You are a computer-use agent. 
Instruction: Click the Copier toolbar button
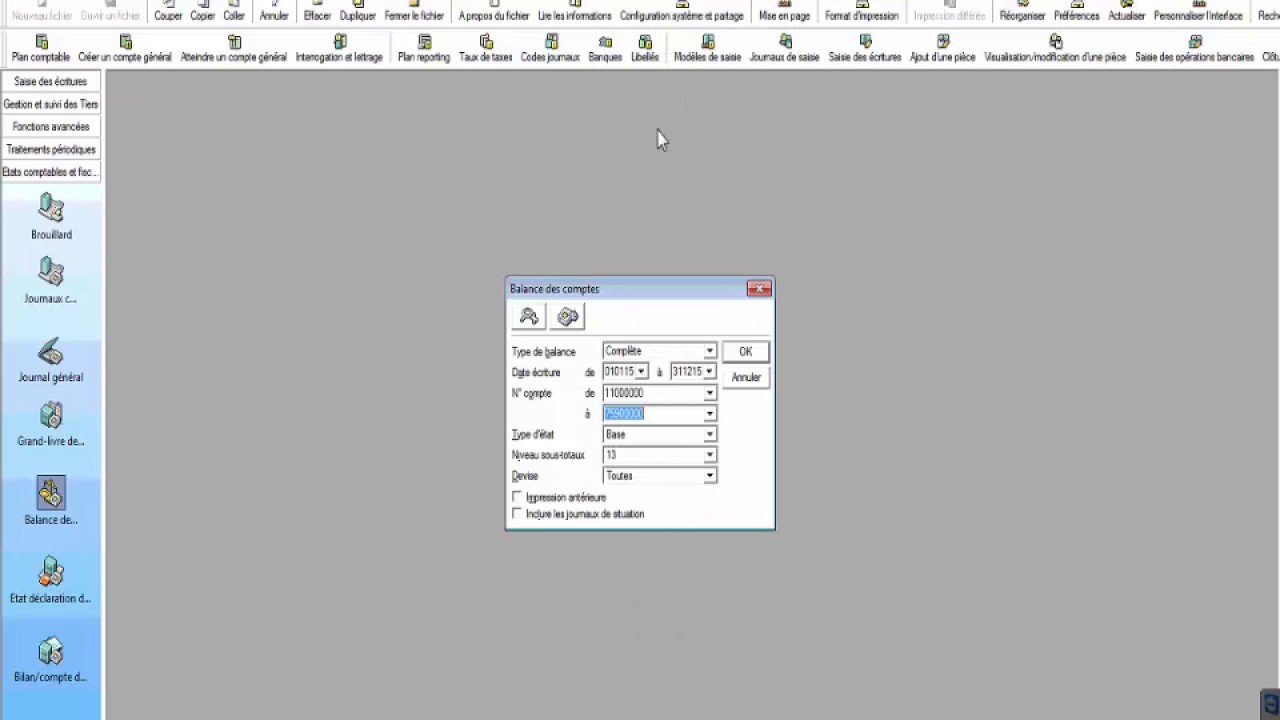pyautogui.click(x=203, y=12)
